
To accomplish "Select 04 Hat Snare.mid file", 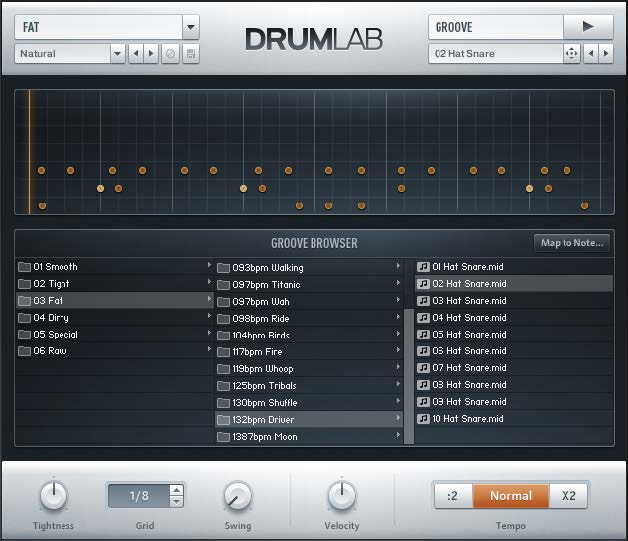I will [x=514, y=318].
